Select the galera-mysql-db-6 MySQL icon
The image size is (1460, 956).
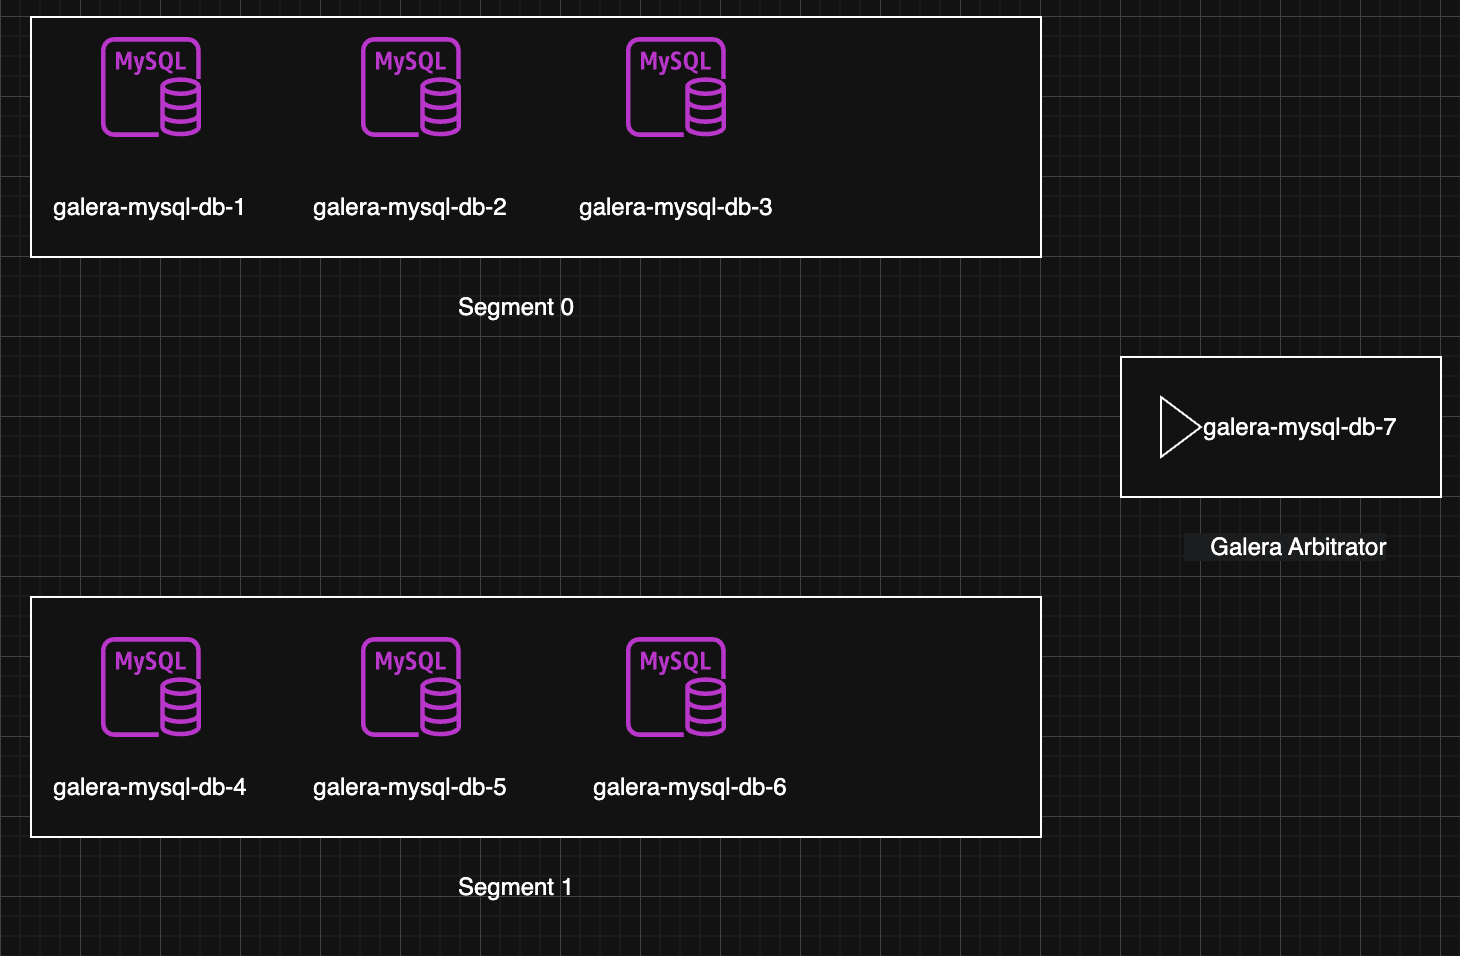click(x=676, y=687)
